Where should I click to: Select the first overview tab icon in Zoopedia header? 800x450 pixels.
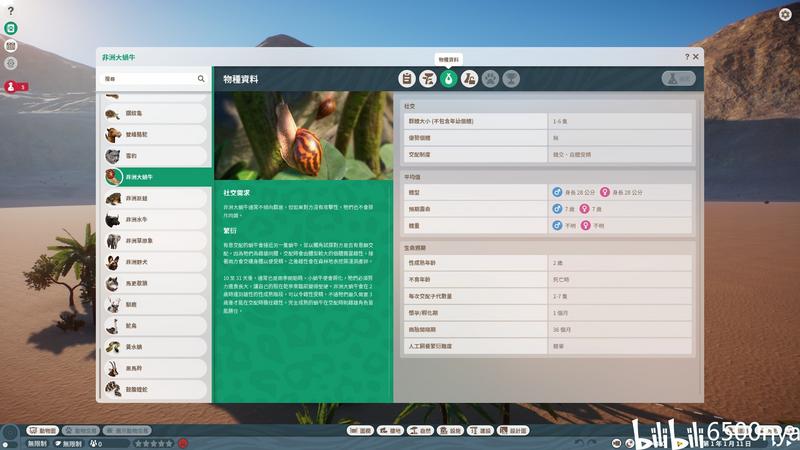pyautogui.click(x=407, y=79)
